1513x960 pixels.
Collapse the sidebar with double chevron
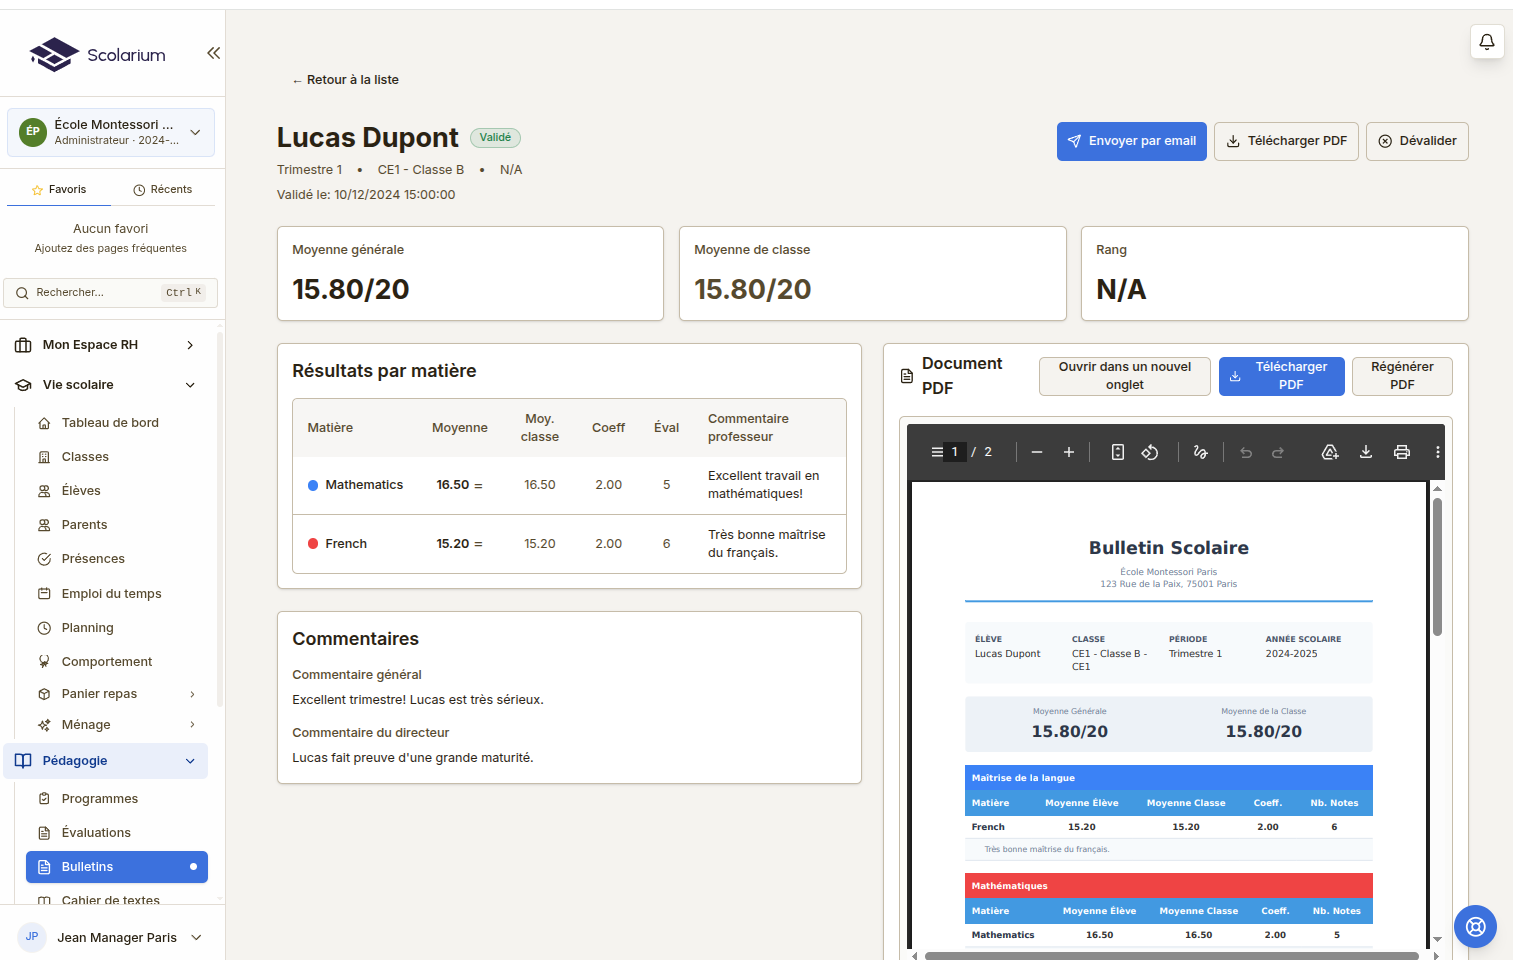coord(213,53)
